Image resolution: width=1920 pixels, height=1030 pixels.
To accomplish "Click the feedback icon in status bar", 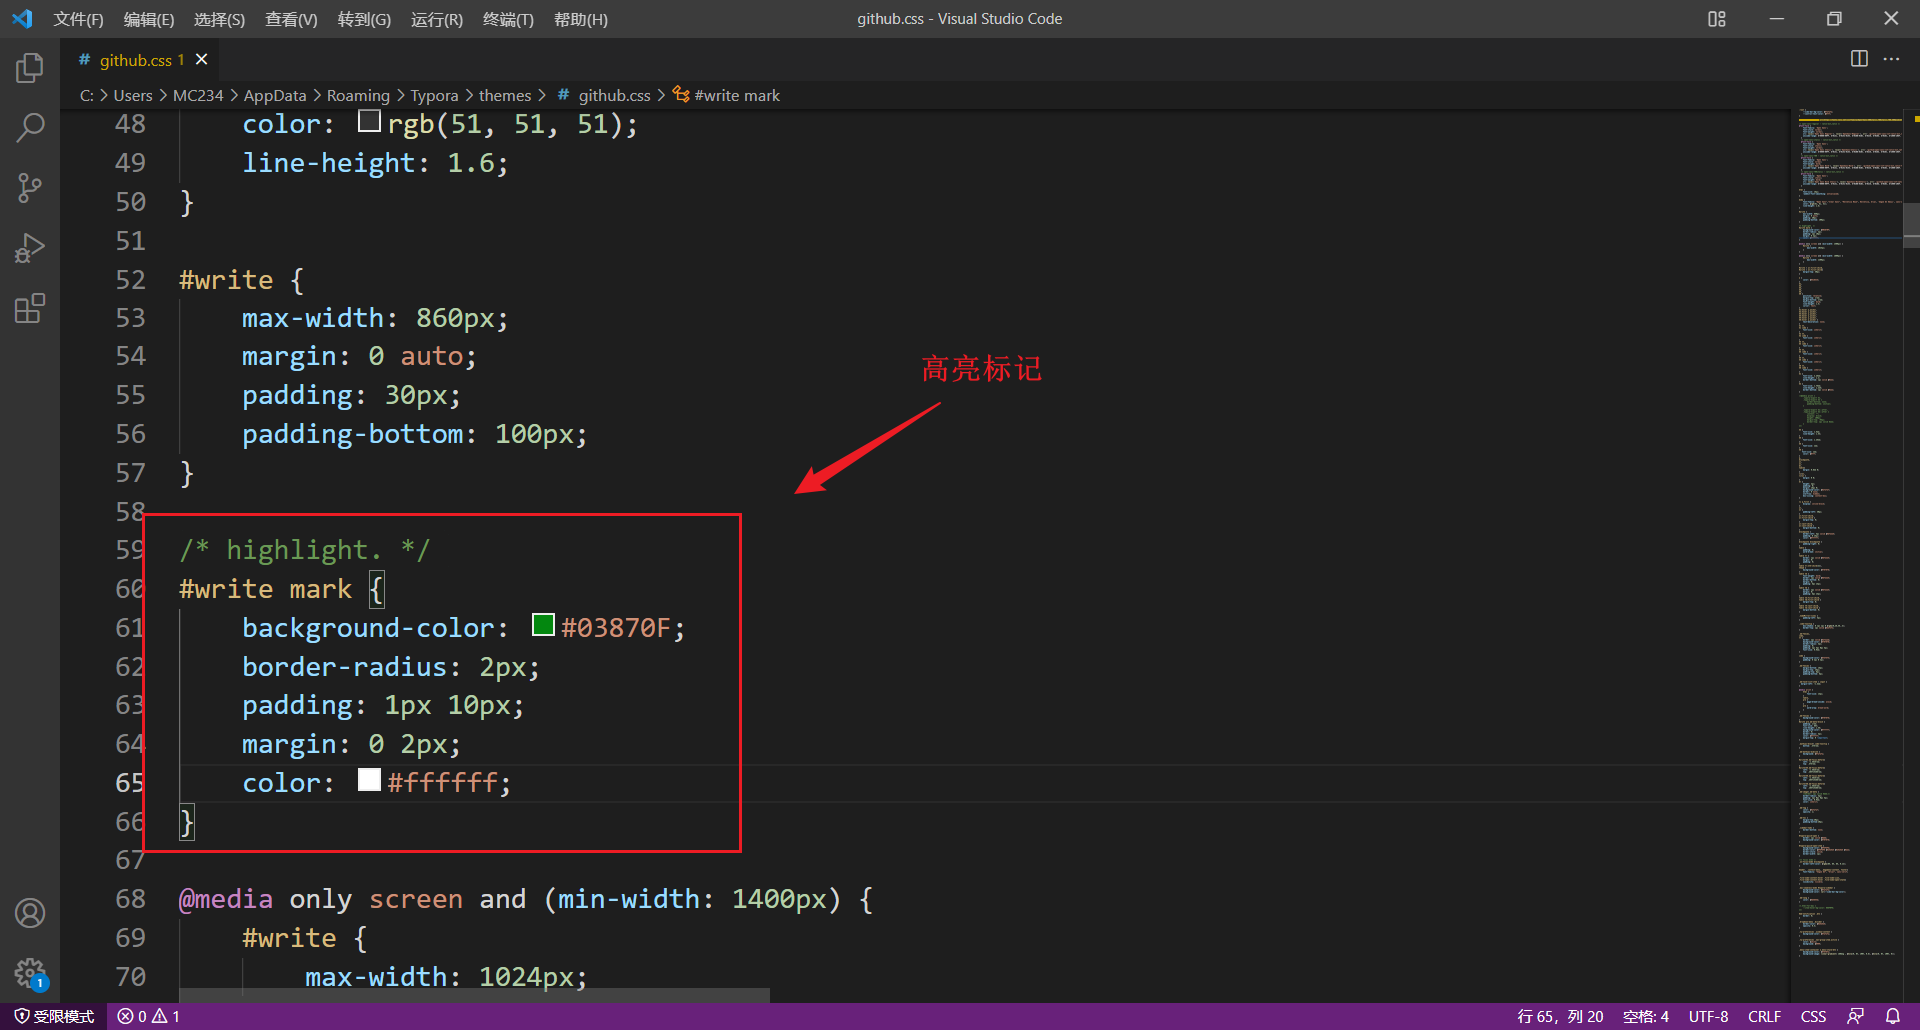I will pos(1856,1016).
